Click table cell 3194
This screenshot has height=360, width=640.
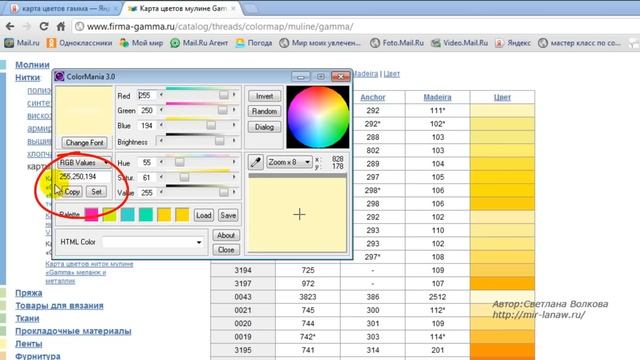point(243,270)
